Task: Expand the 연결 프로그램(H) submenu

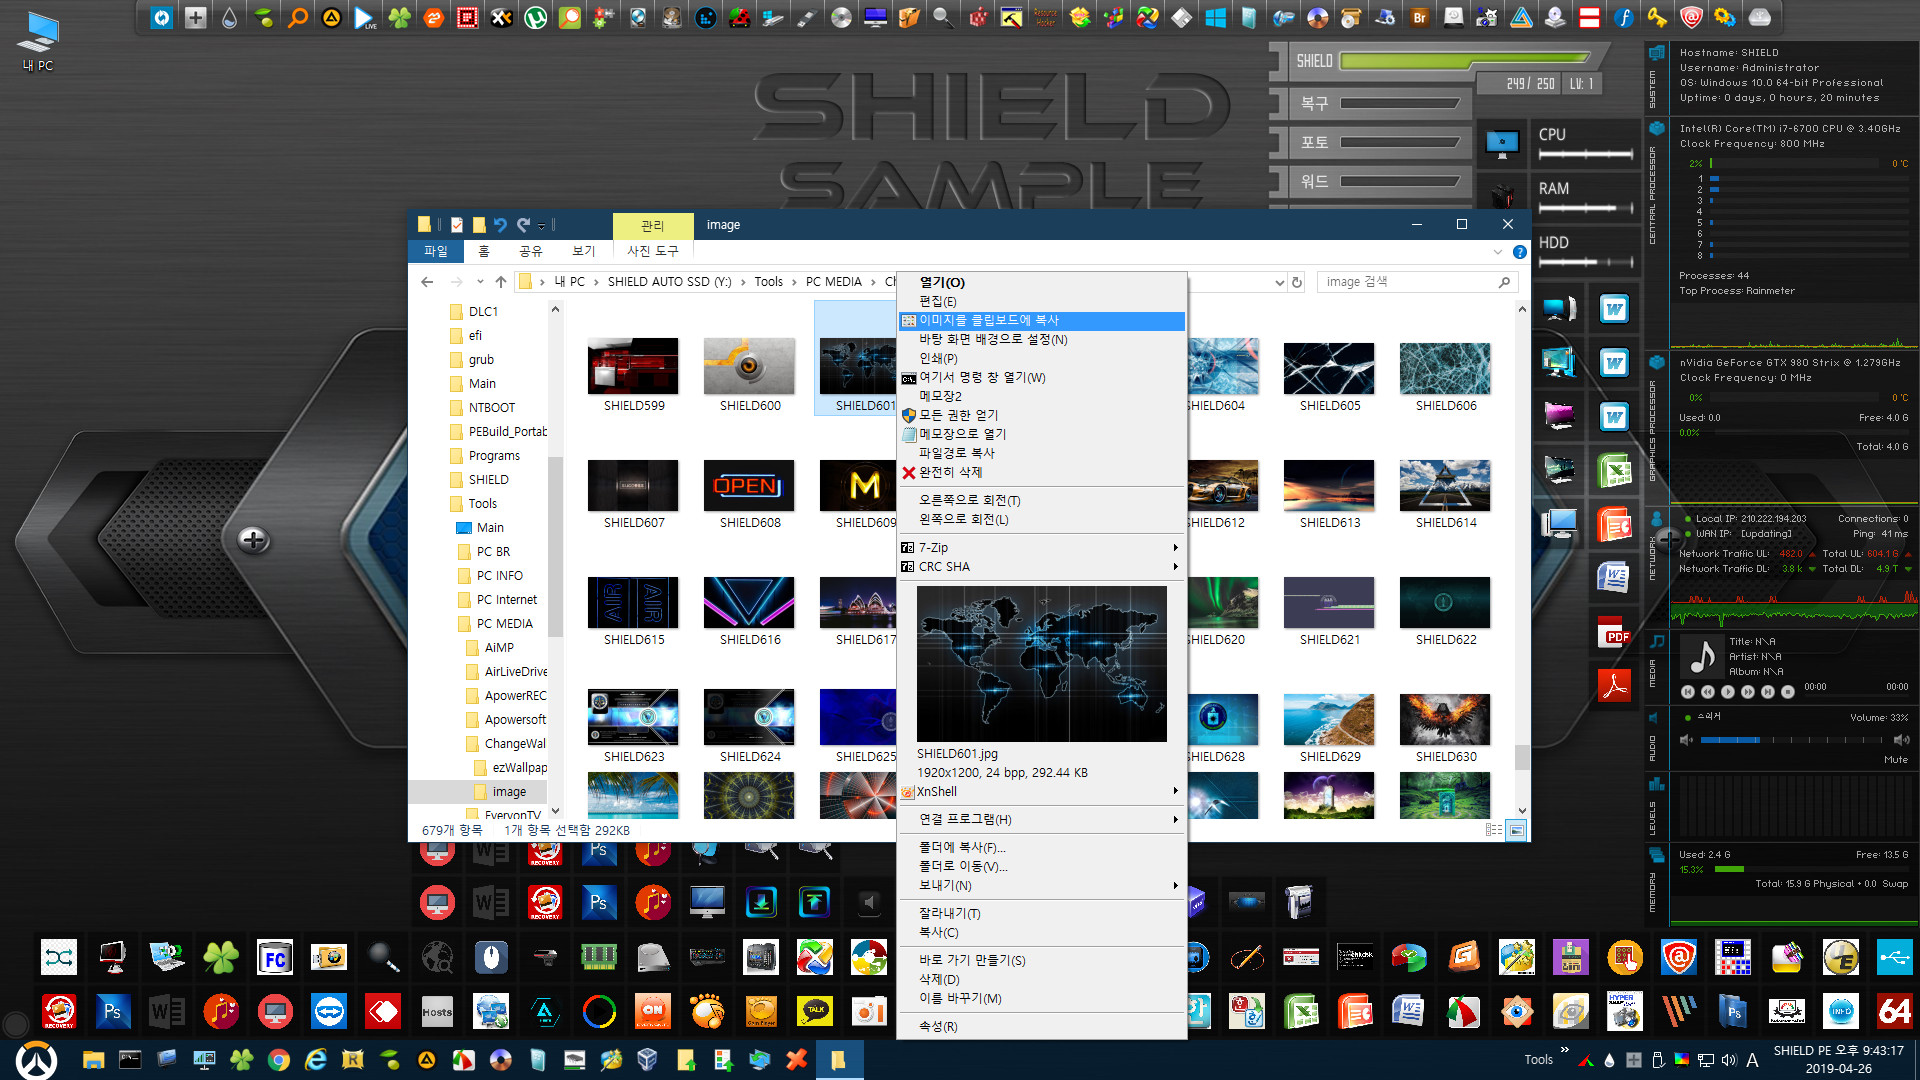Action: (x=1041, y=820)
